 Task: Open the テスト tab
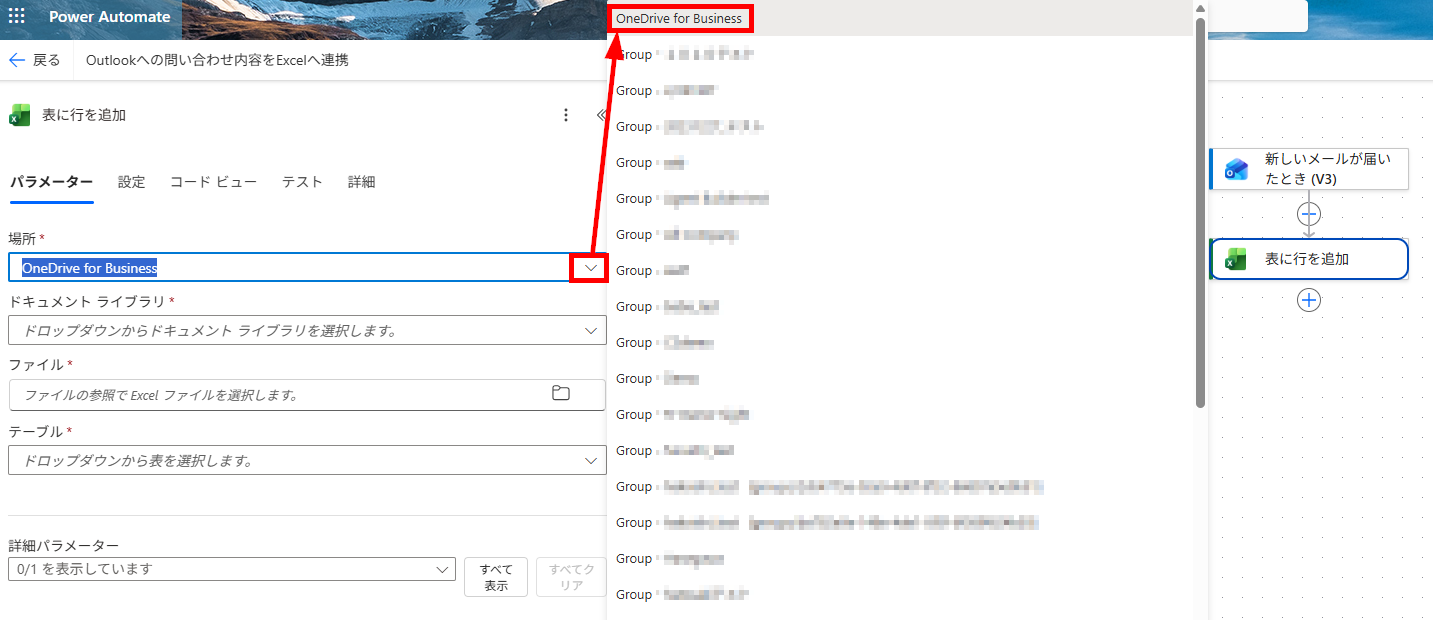coord(302,182)
